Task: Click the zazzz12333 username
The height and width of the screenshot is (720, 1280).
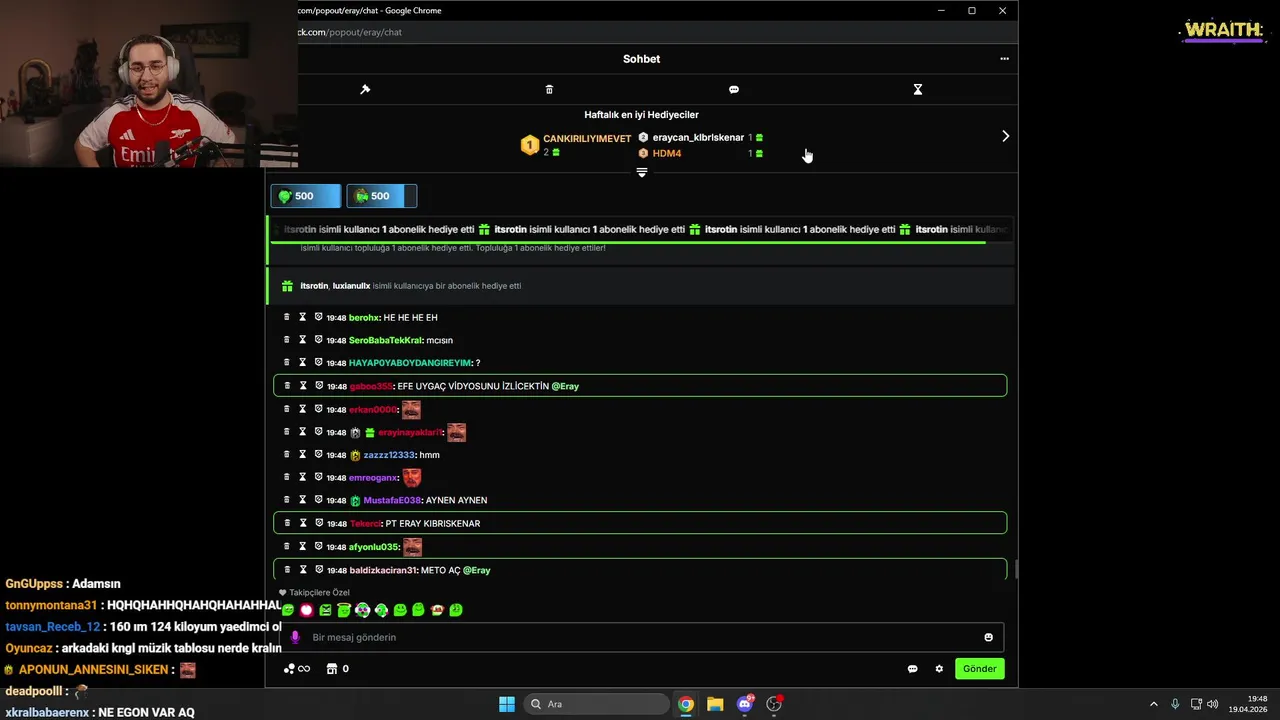Action: point(389,455)
